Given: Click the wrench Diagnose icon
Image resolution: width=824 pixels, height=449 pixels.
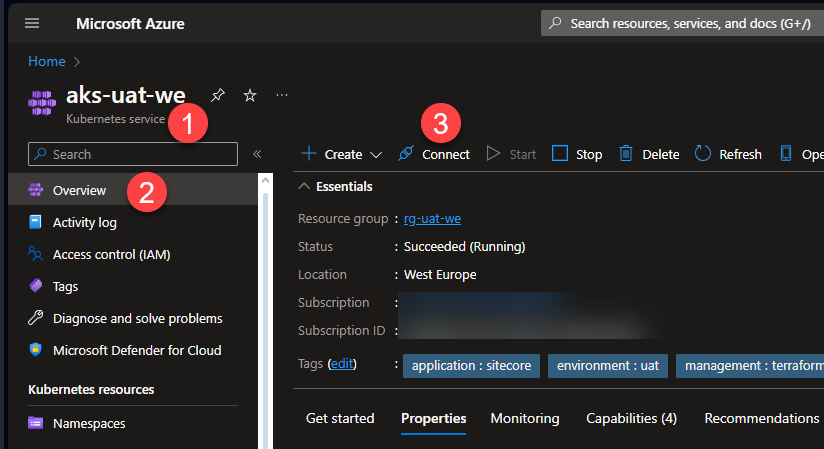Looking at the screenshot, I should [35, 318].
